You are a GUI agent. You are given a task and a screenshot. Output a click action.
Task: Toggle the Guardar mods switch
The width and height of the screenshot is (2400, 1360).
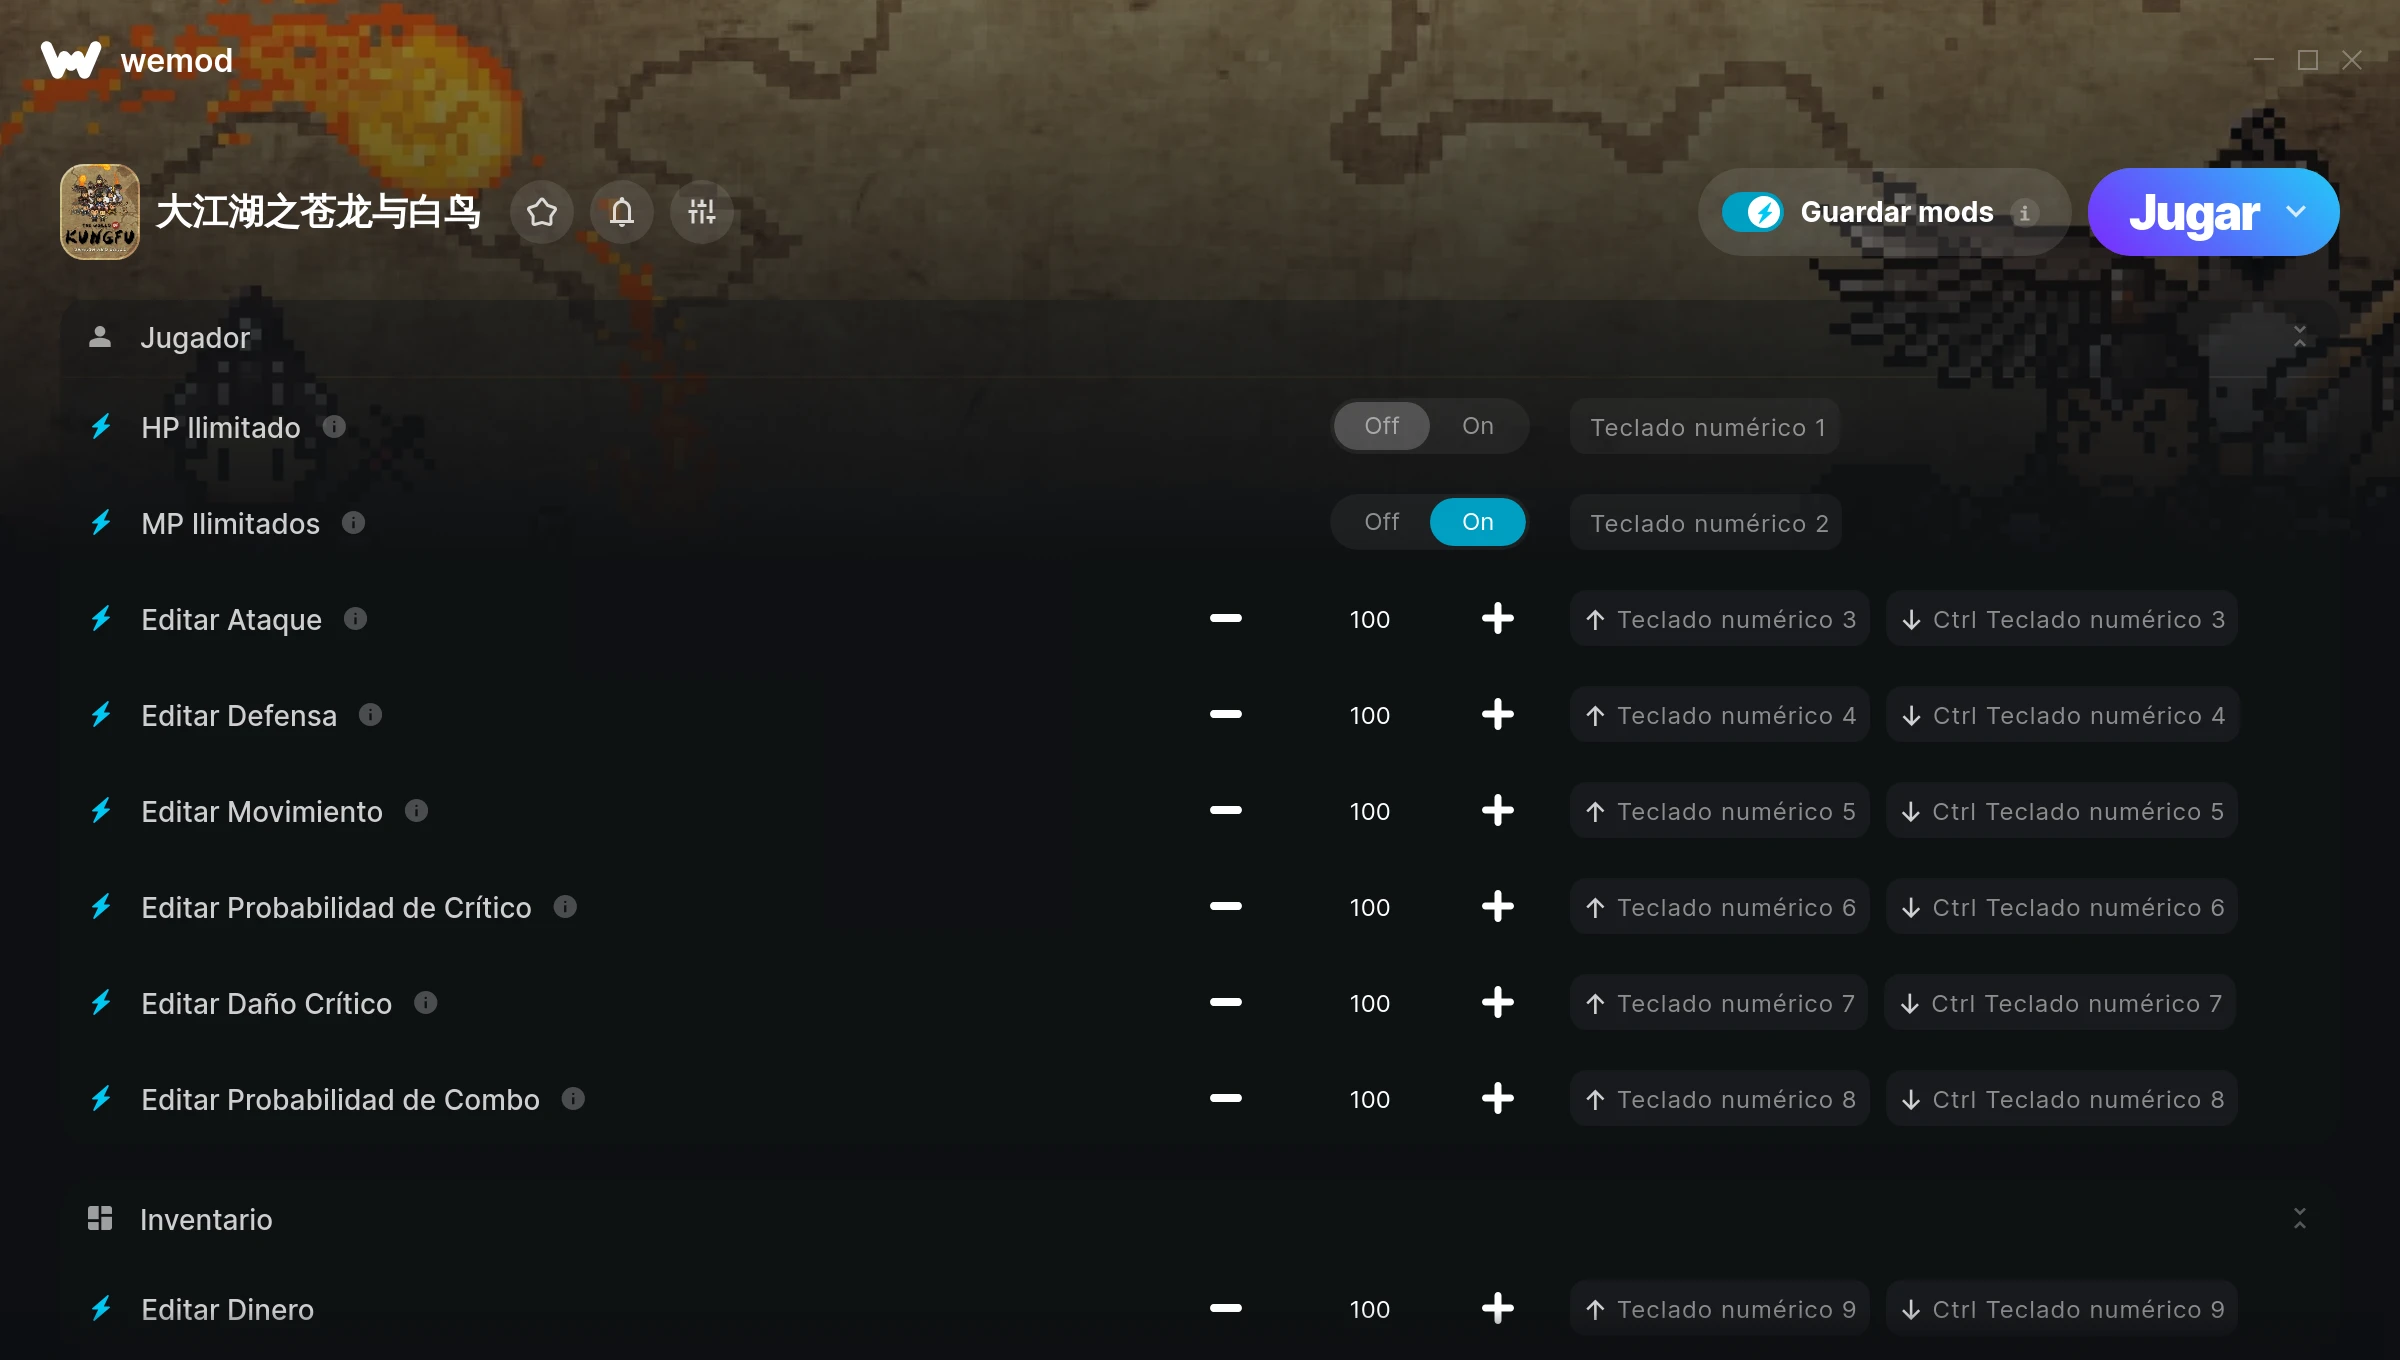click(1753, 212)
